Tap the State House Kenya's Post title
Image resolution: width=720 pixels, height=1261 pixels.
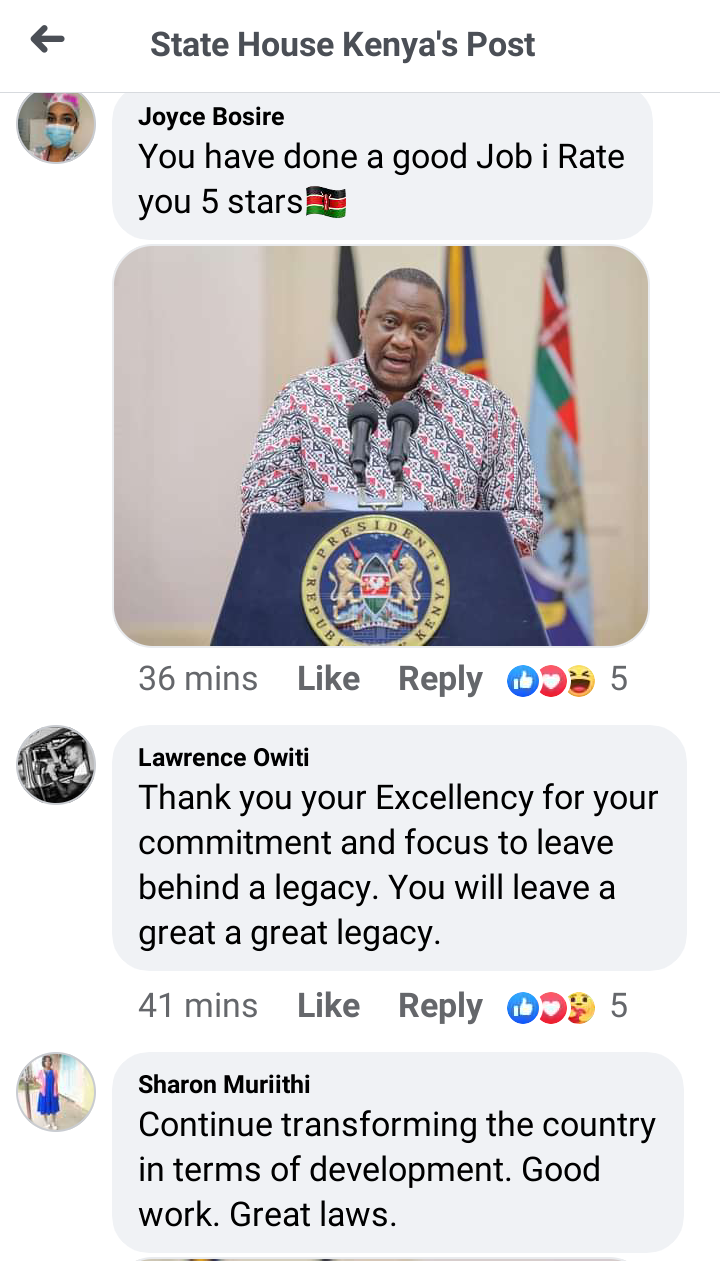pos(343,45)
